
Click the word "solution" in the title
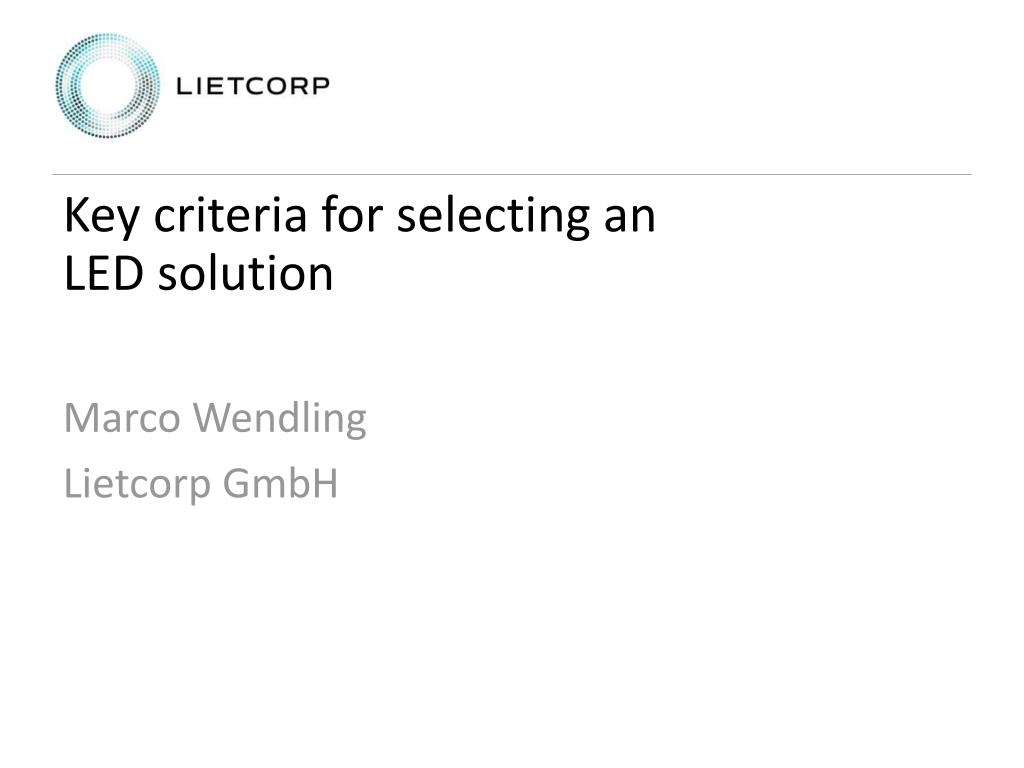click(246, 272)
